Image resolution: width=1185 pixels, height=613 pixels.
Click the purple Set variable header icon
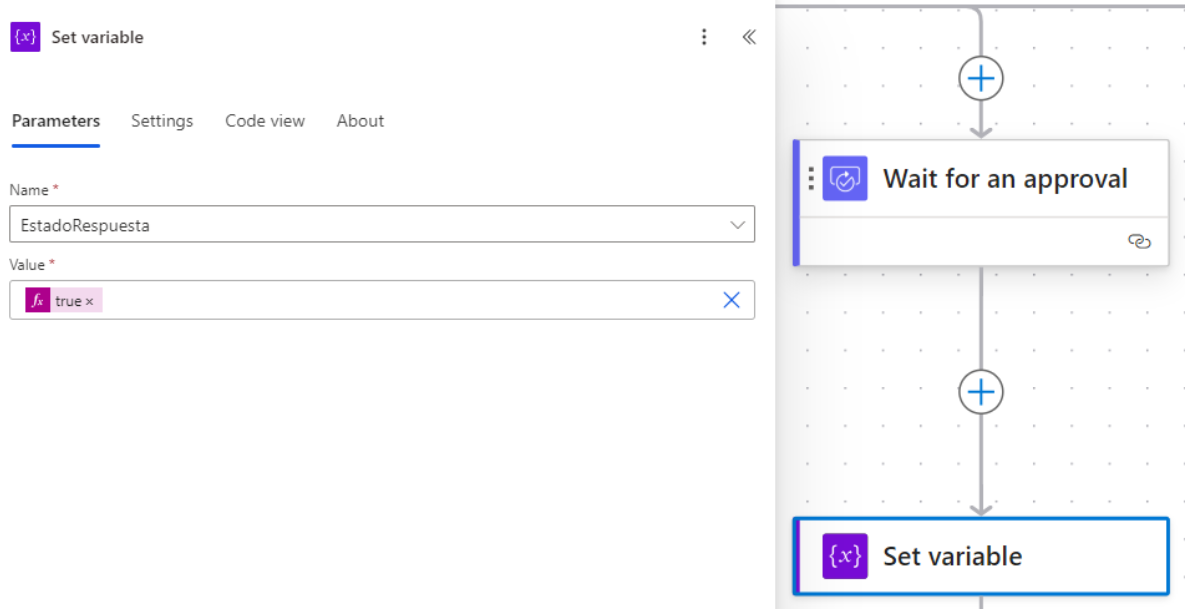(x=25, y=37)
